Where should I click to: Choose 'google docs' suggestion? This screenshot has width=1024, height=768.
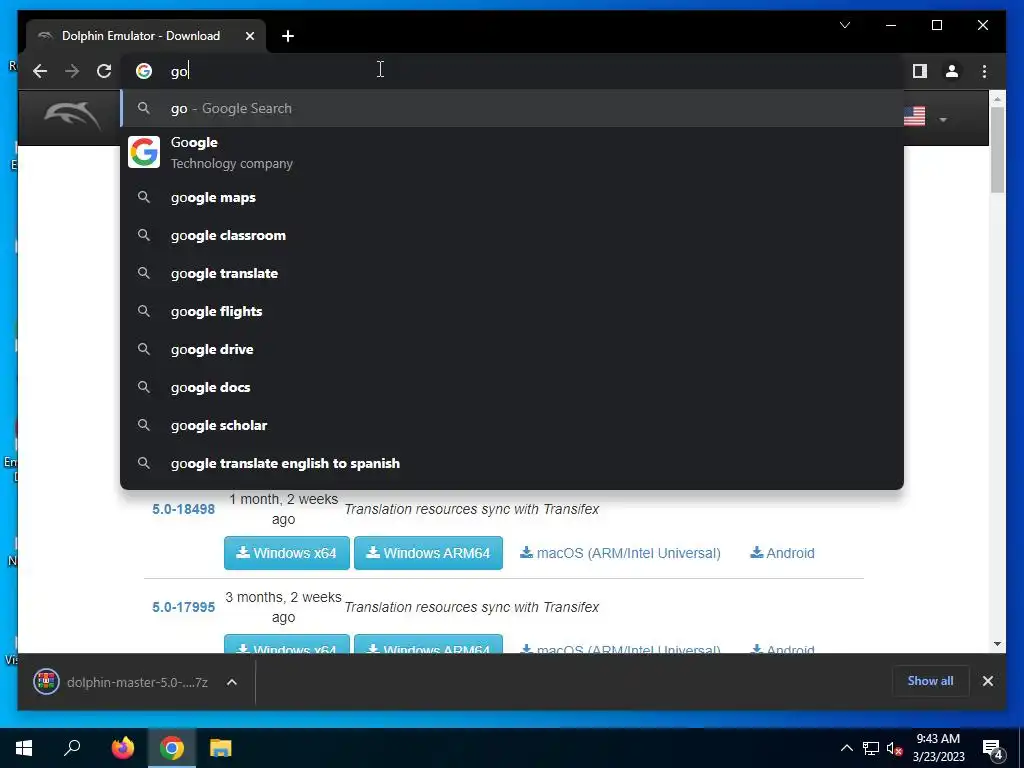(512, 387)
